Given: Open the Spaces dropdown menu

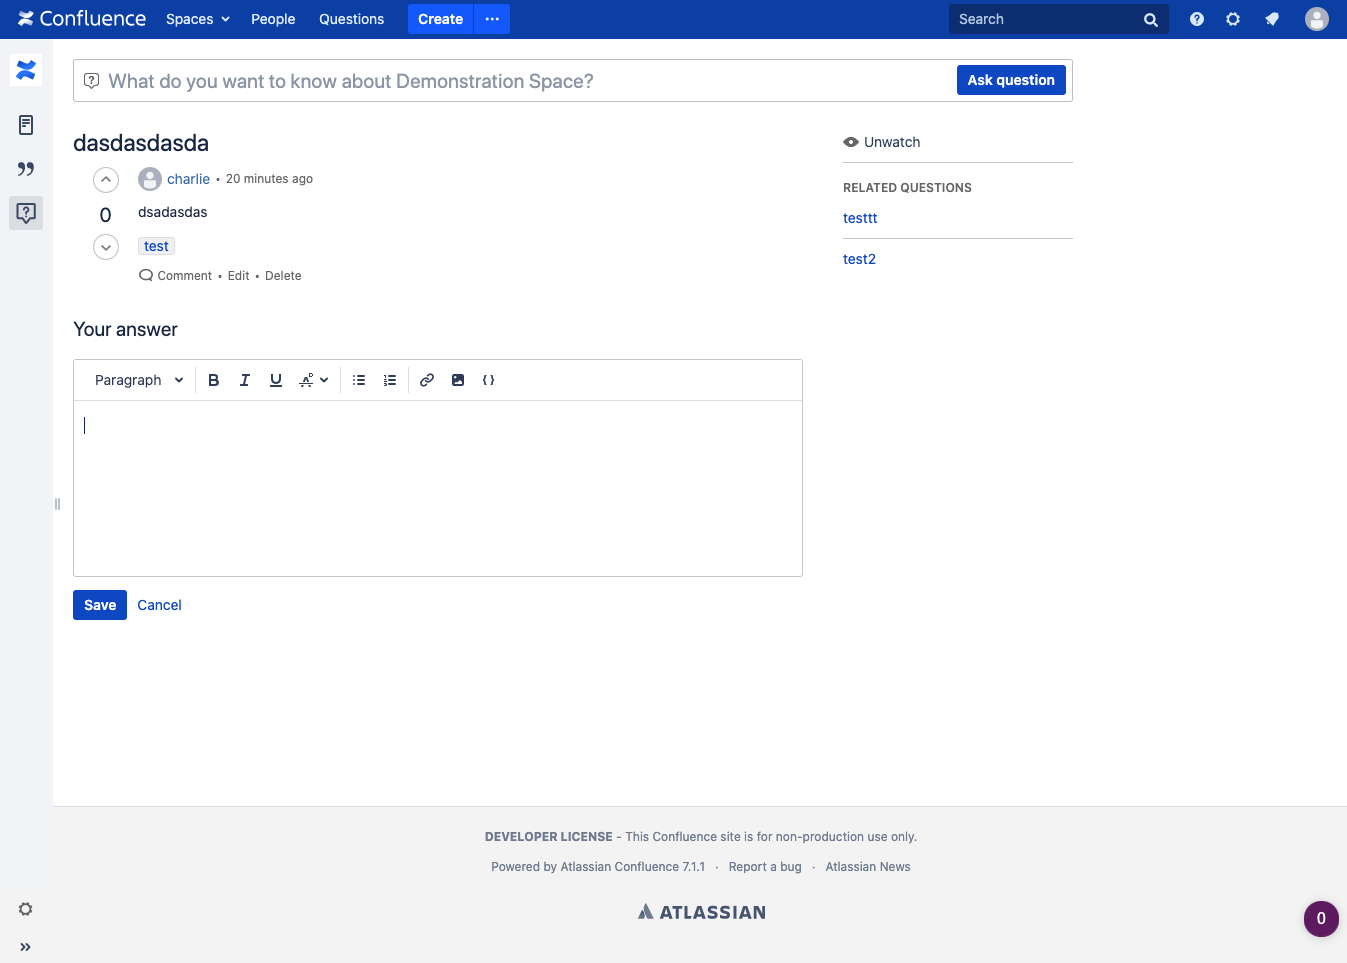Looking at the screenshot, I should pyautogui.click(x=198, y=19).
